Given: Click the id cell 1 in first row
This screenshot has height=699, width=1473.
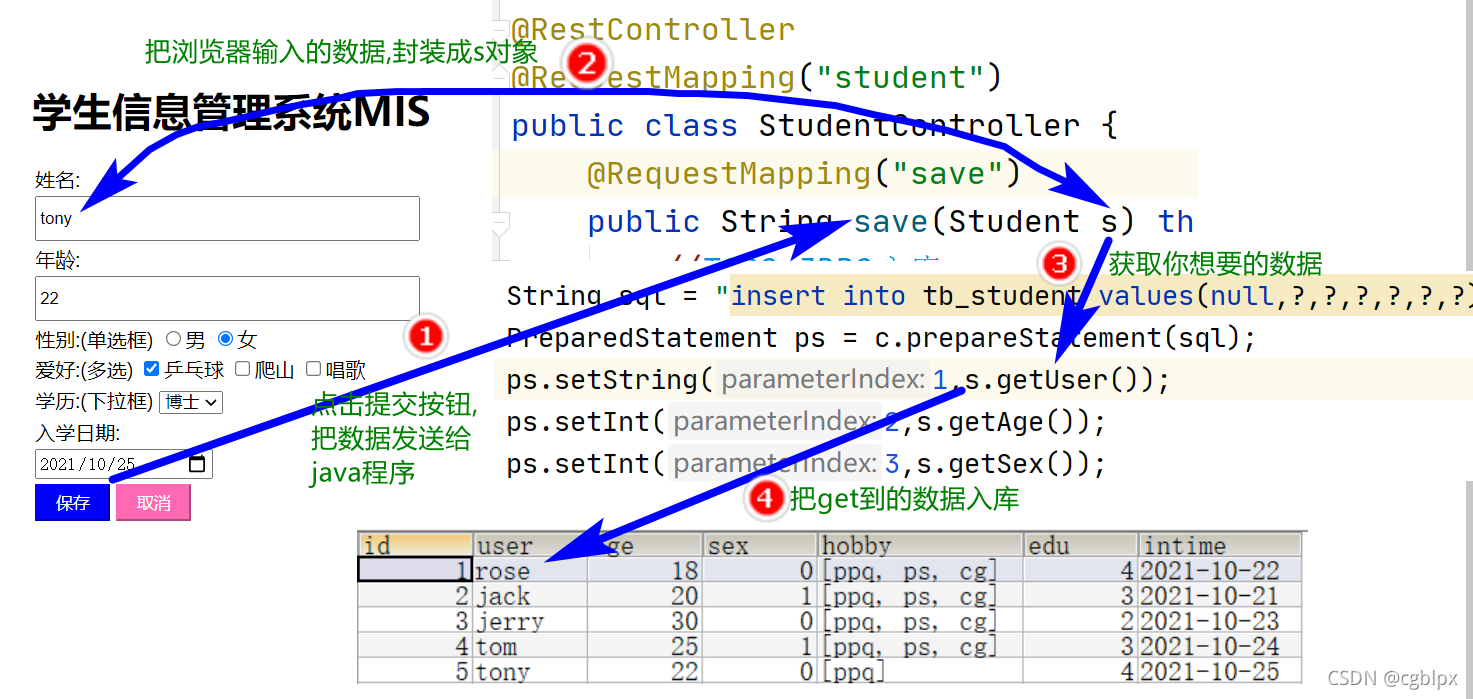Looking at the screenshot, I should point(415,570).
